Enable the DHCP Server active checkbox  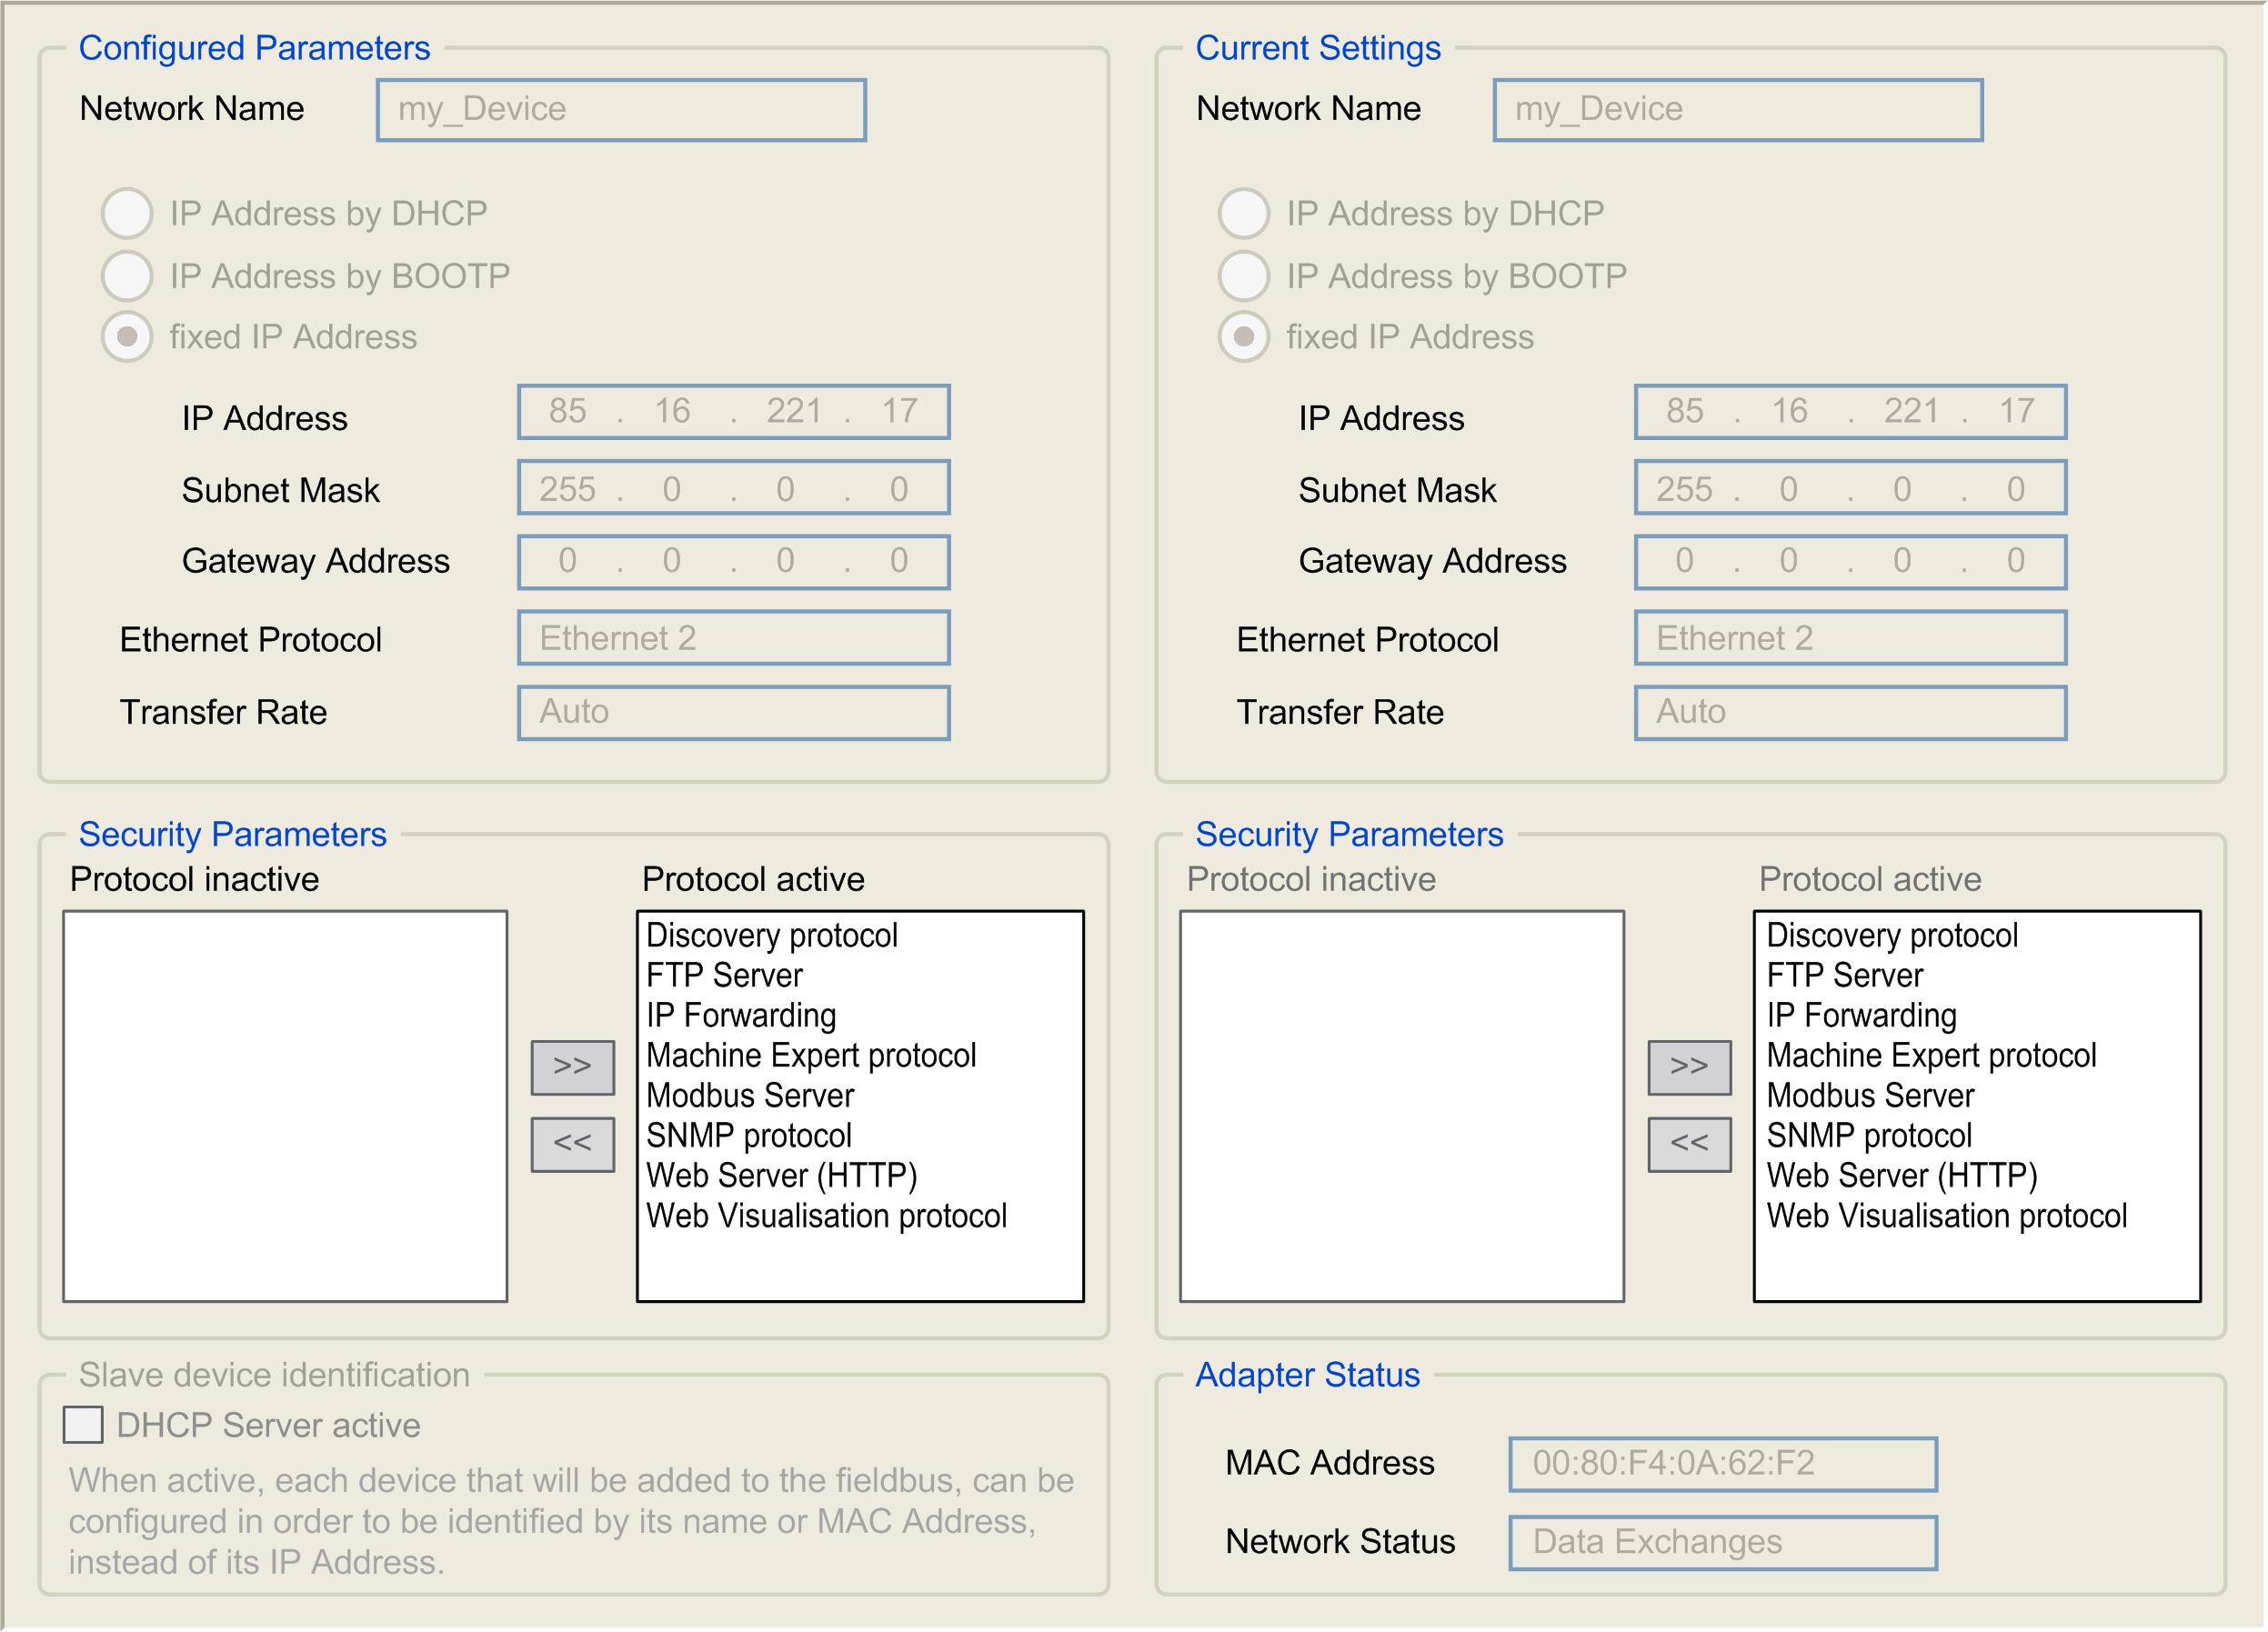coord(83,1425)
